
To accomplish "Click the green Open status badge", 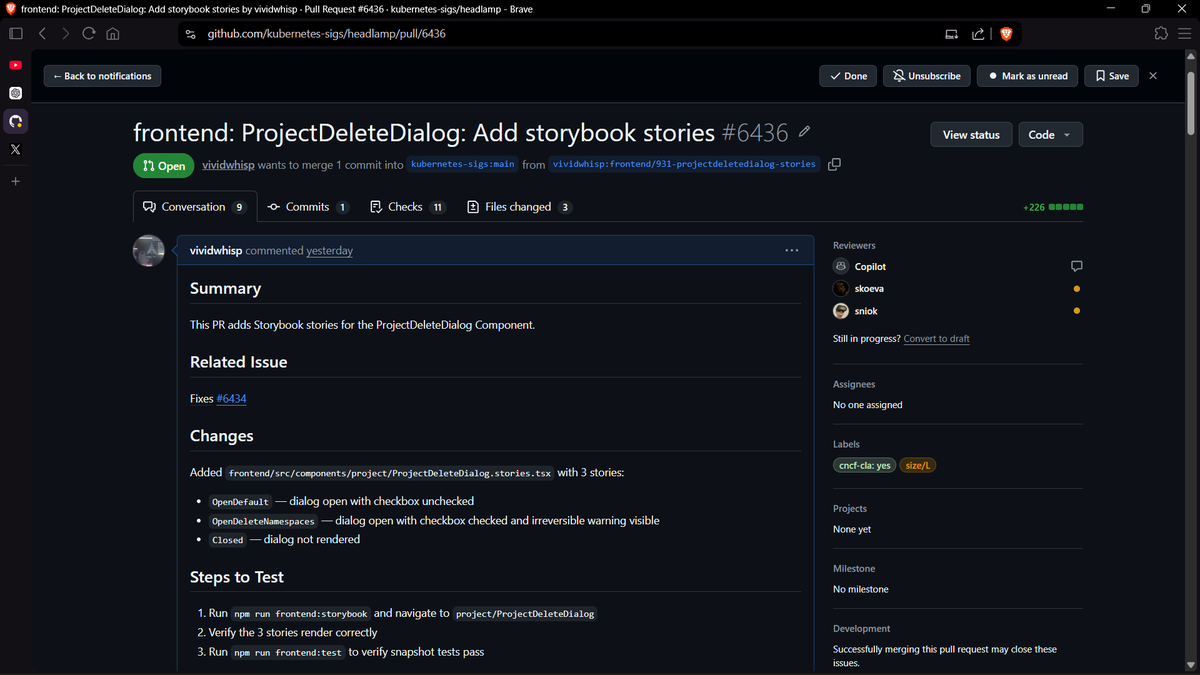I will [163, 166].
